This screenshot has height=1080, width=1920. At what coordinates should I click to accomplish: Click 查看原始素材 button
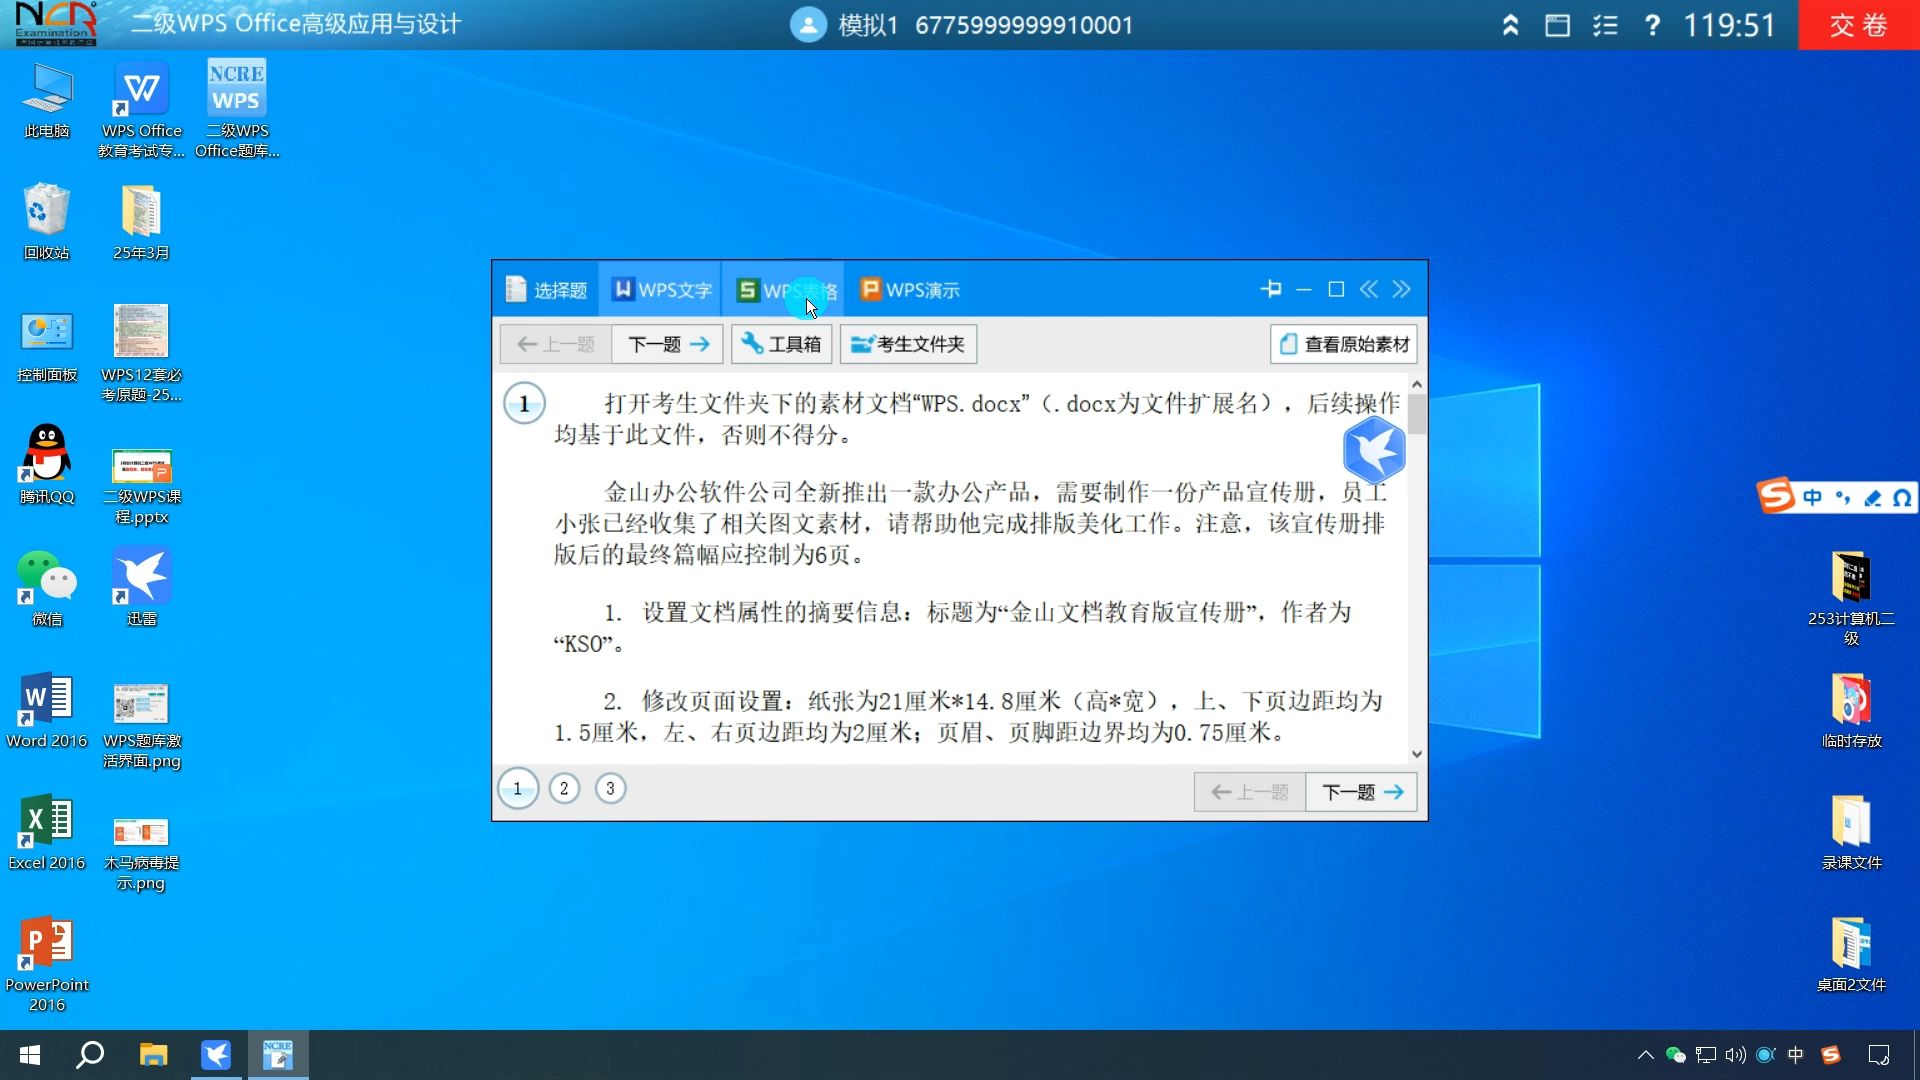point(1344,344)
